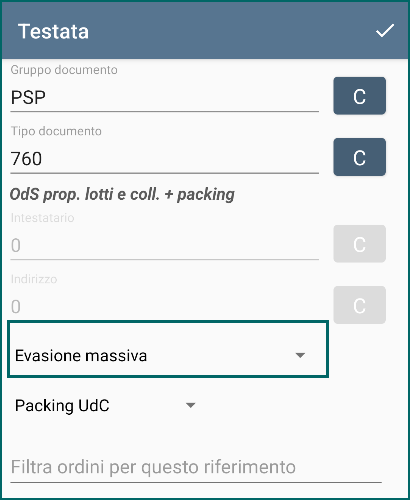The height and width of the screenshot is (500, 410).
Task: Click the greyed C button beside Intestatario
Action: [360, 244]
